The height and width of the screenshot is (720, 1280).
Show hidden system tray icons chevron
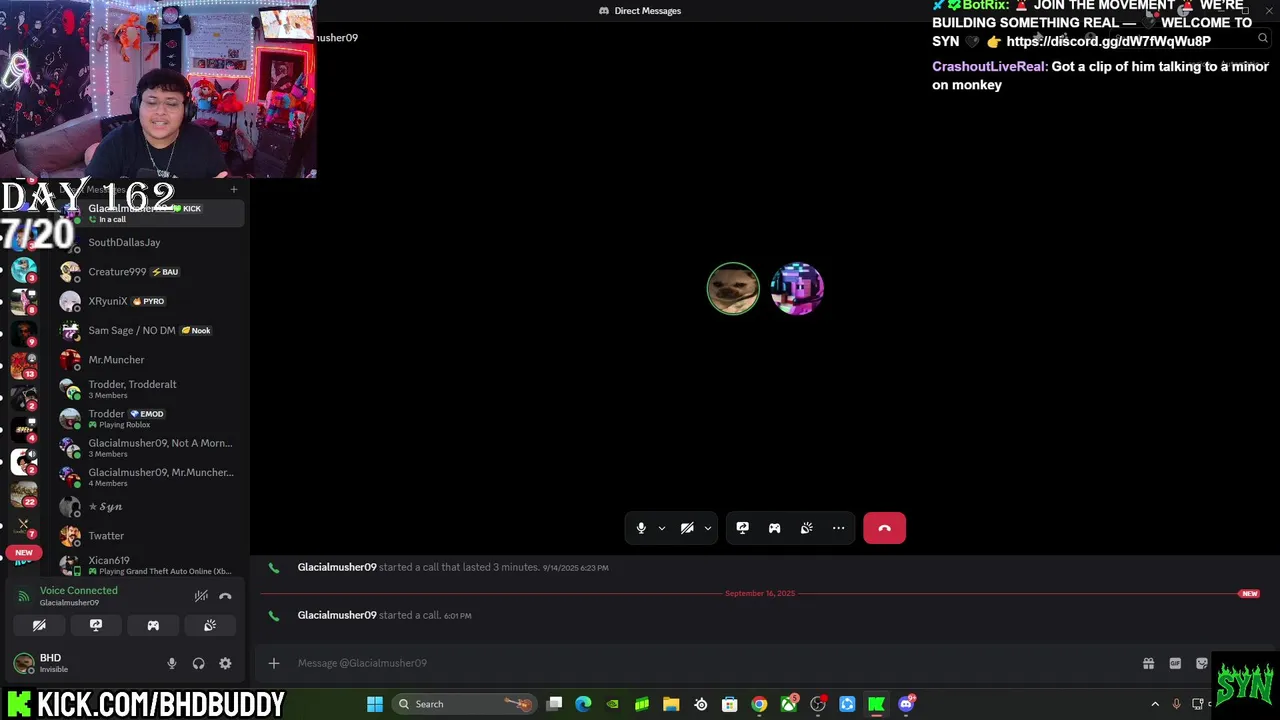[1155, 704]
